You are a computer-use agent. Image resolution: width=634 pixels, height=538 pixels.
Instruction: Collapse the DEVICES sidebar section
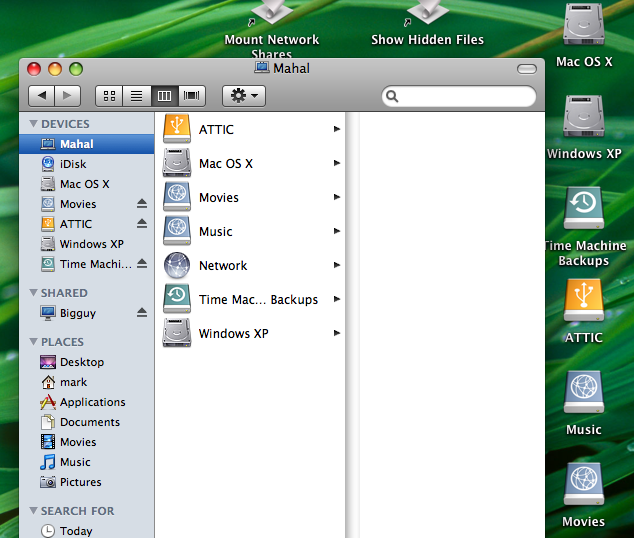(x=34, y=124)
